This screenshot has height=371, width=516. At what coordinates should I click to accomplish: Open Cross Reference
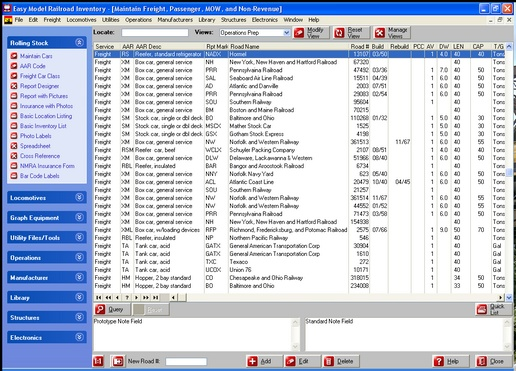click(x=40, y=156)
